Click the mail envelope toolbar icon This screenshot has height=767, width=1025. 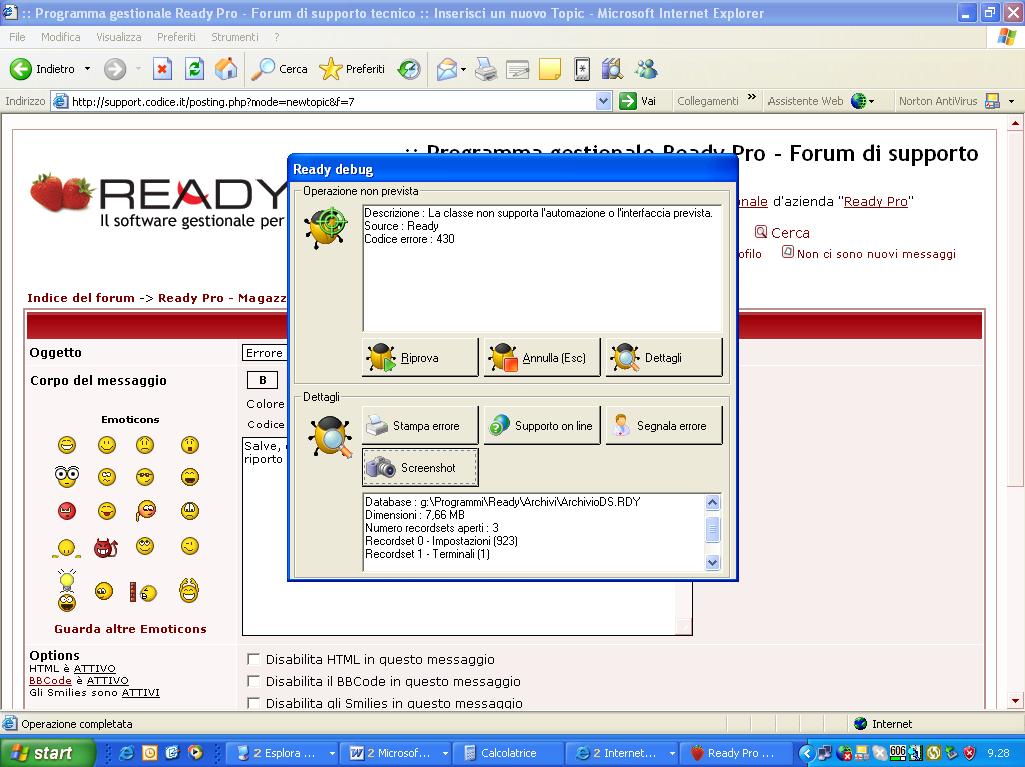446,69
